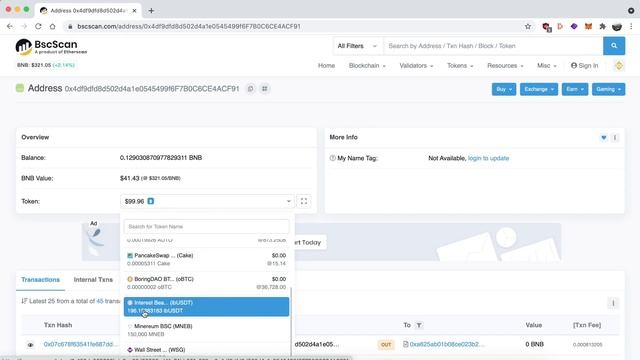Click the Search for Token Name field

(x=206, y=227)
